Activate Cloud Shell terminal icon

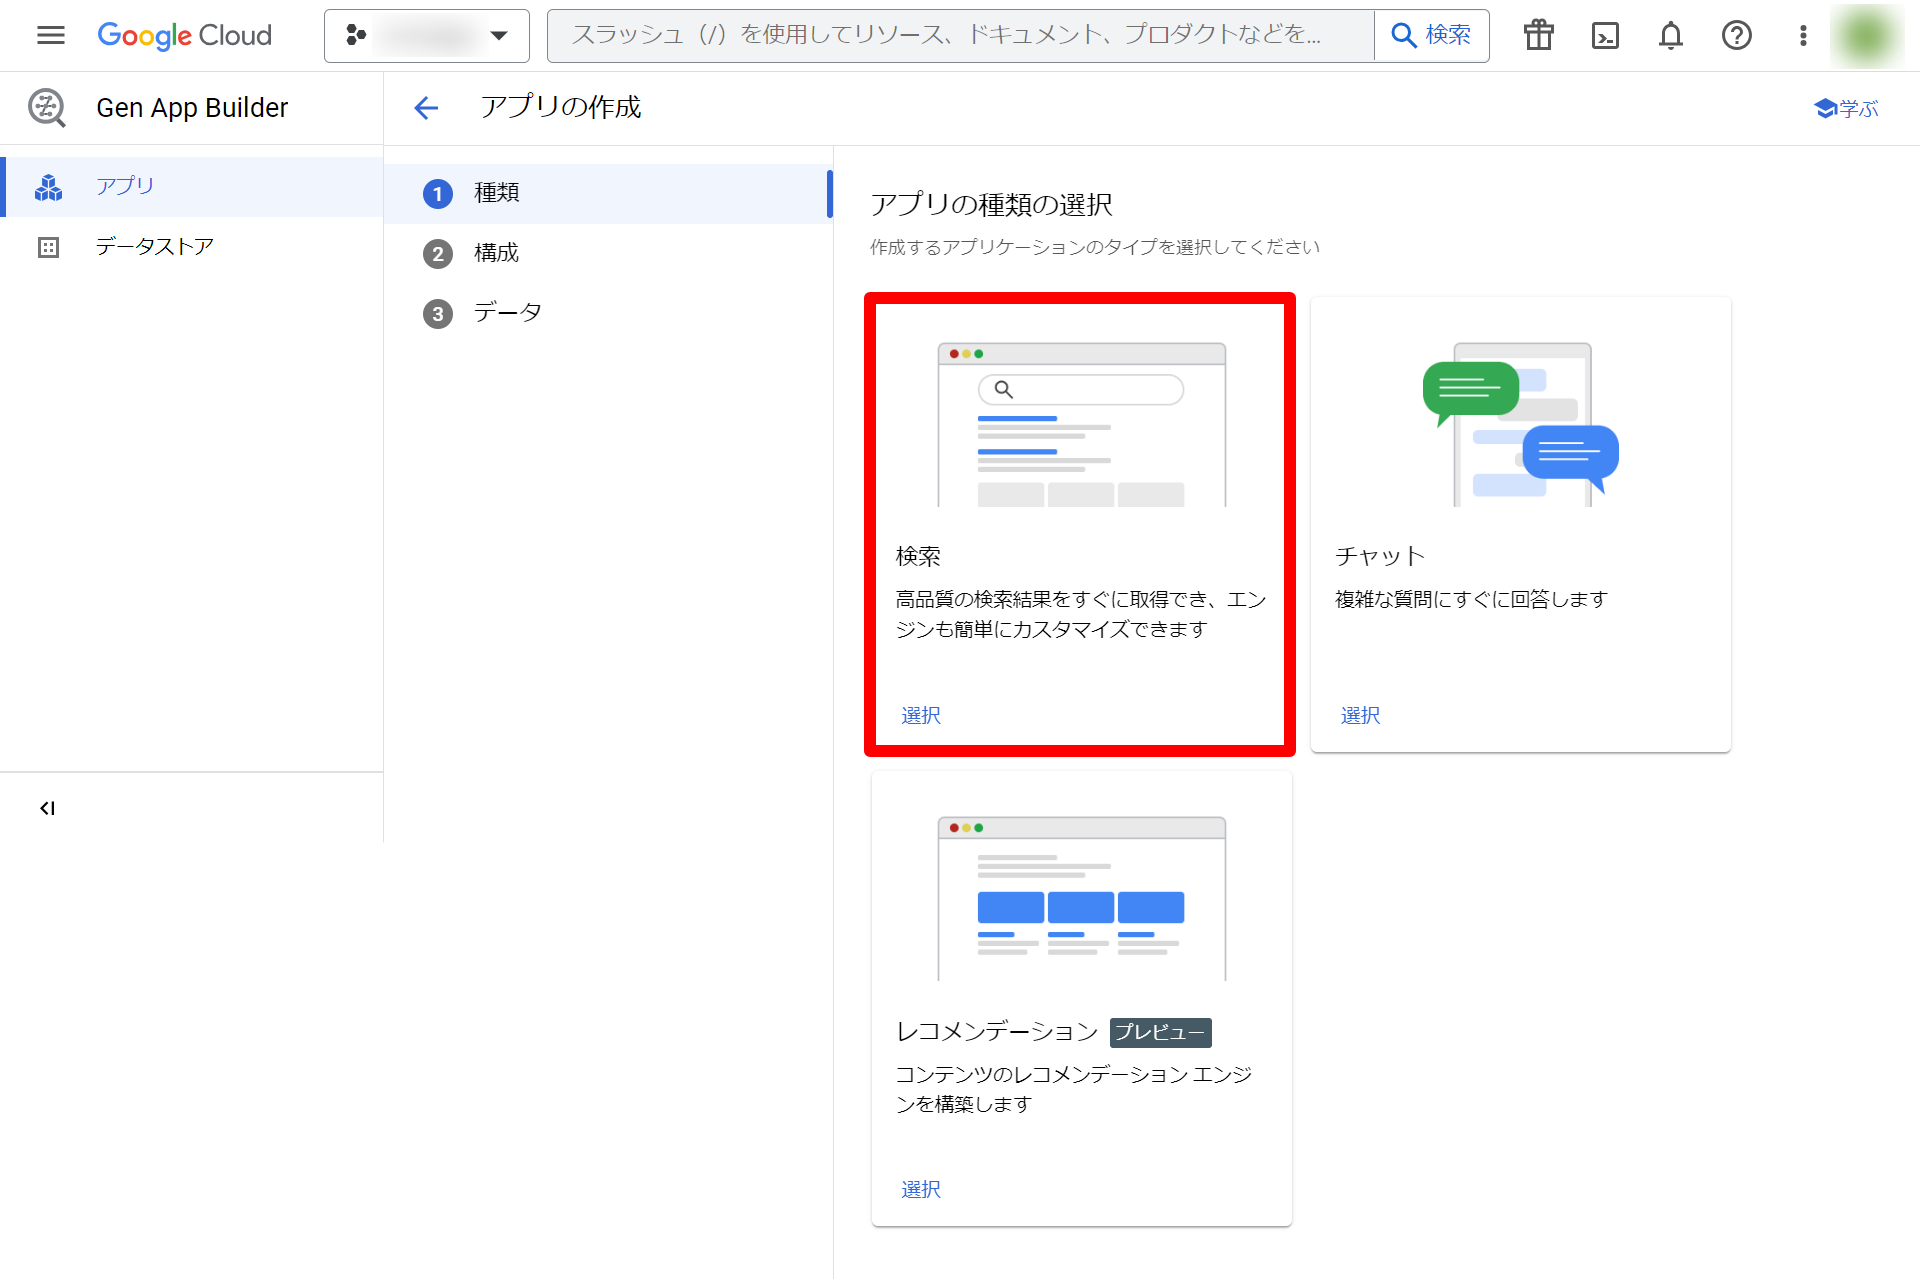point(1604,35)
